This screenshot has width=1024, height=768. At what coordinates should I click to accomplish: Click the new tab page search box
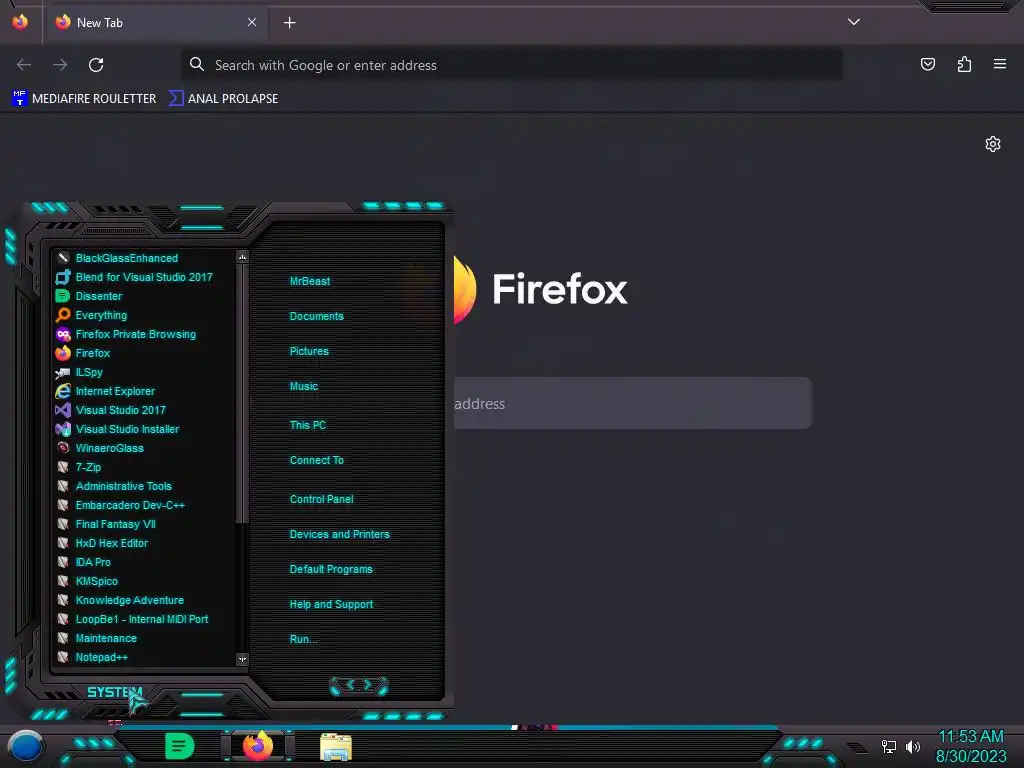point(632,403)
